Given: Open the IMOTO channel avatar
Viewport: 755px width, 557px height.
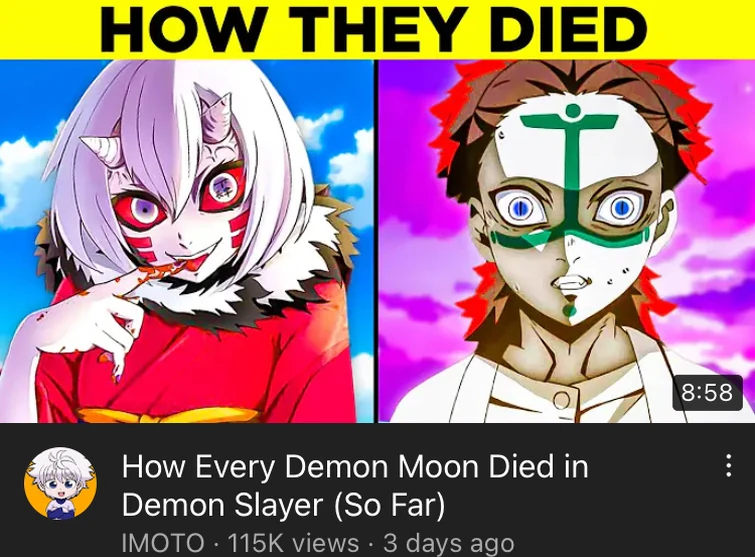Looking at the screenshot, I should (60, 483).
